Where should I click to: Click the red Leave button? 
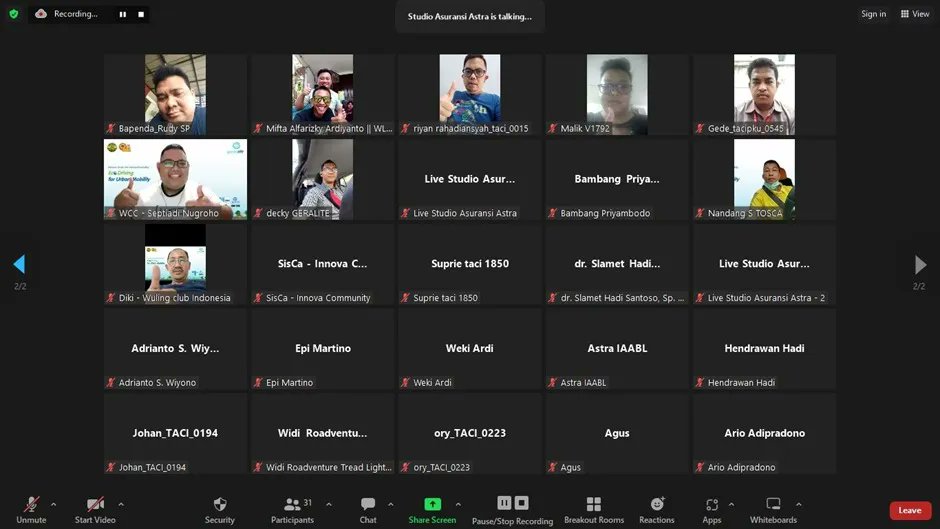[910, 510]
